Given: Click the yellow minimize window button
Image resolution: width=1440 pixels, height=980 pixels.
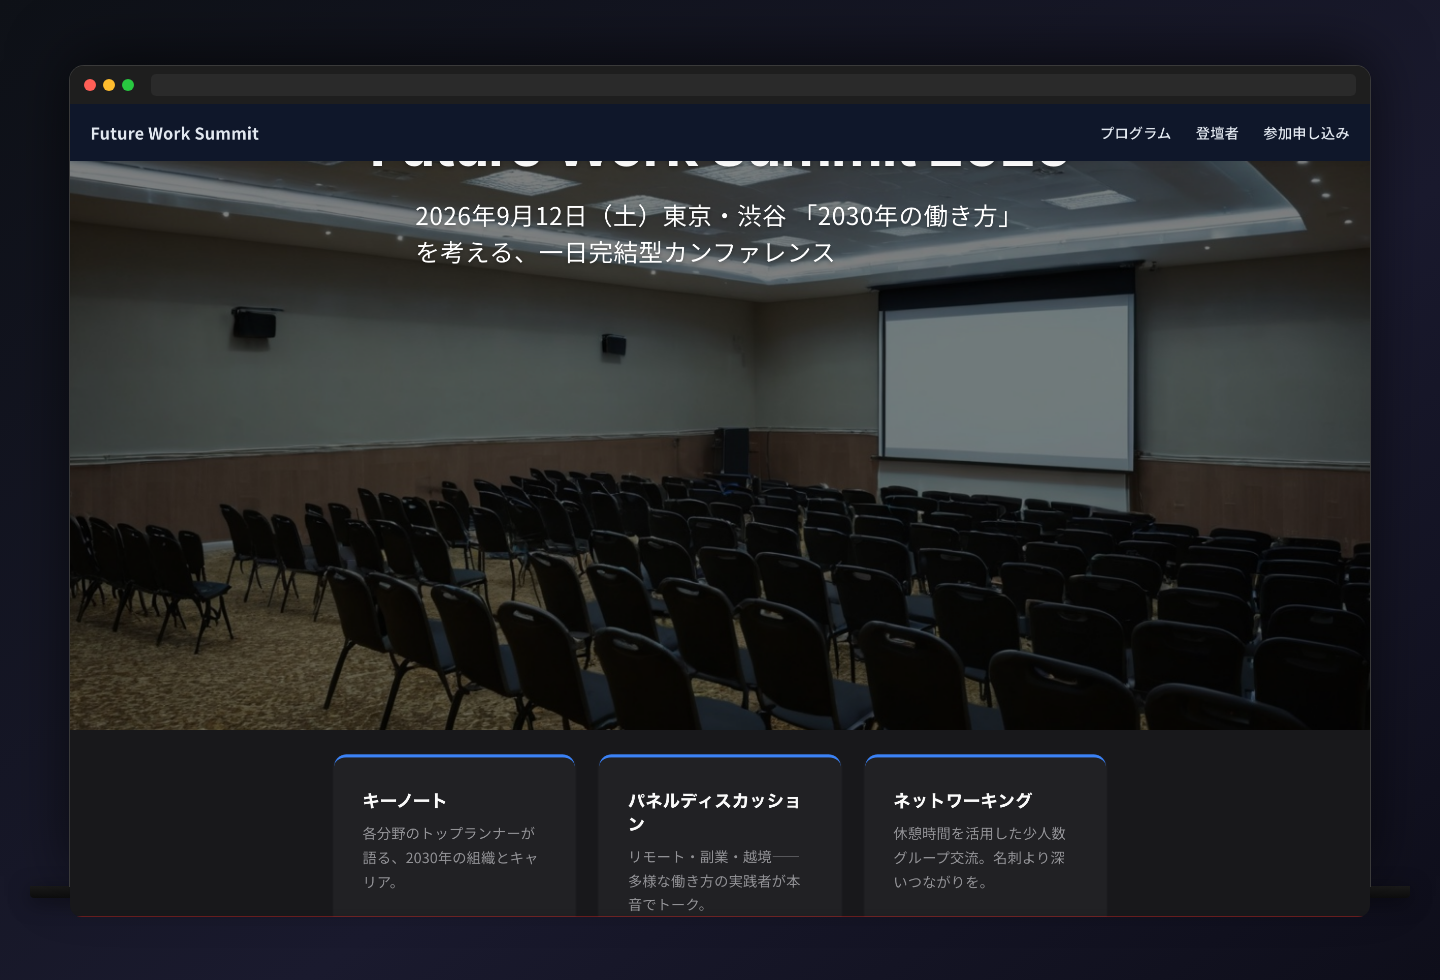Looking at the screenshot, I should pos(109,85).
